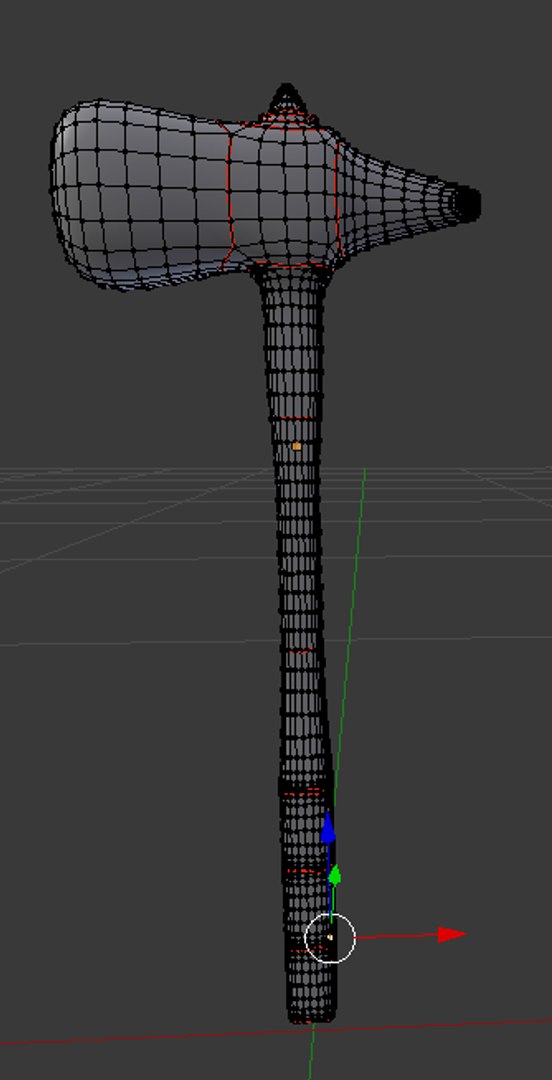Click the green Y-axis manipulator arrow
The image size is (552, 1080).
click(334, 875)
